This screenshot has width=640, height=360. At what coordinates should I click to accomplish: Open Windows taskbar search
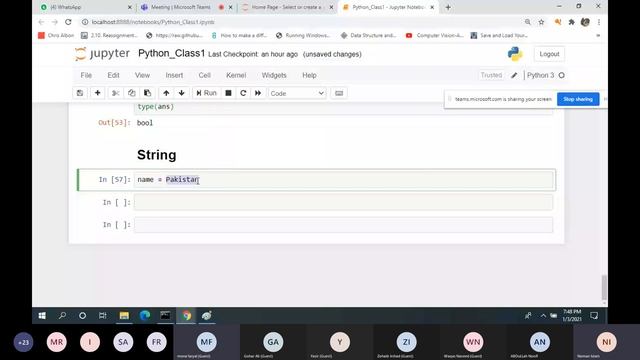[x=62, y=316]
